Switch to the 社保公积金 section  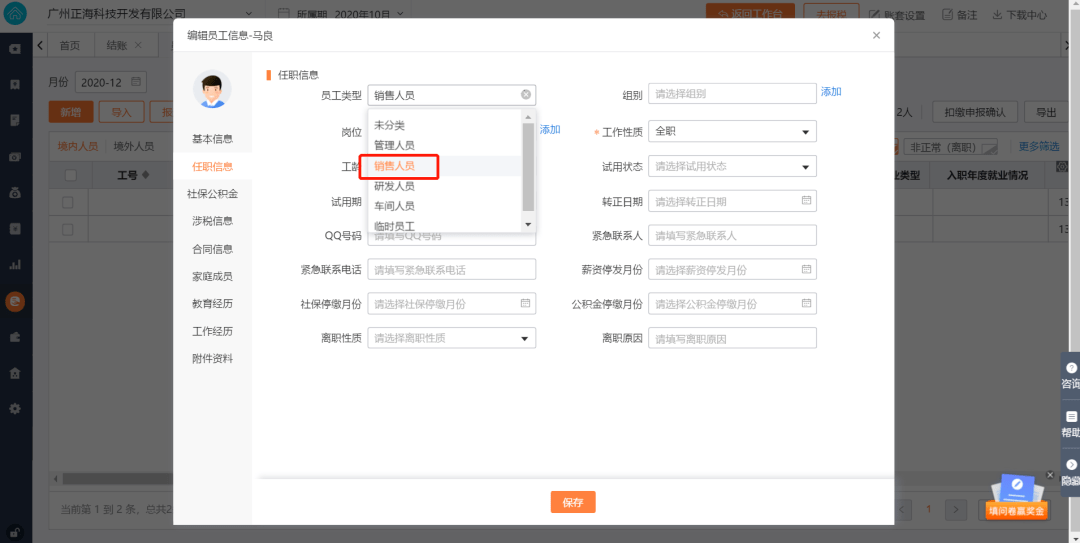pos(212,194)
